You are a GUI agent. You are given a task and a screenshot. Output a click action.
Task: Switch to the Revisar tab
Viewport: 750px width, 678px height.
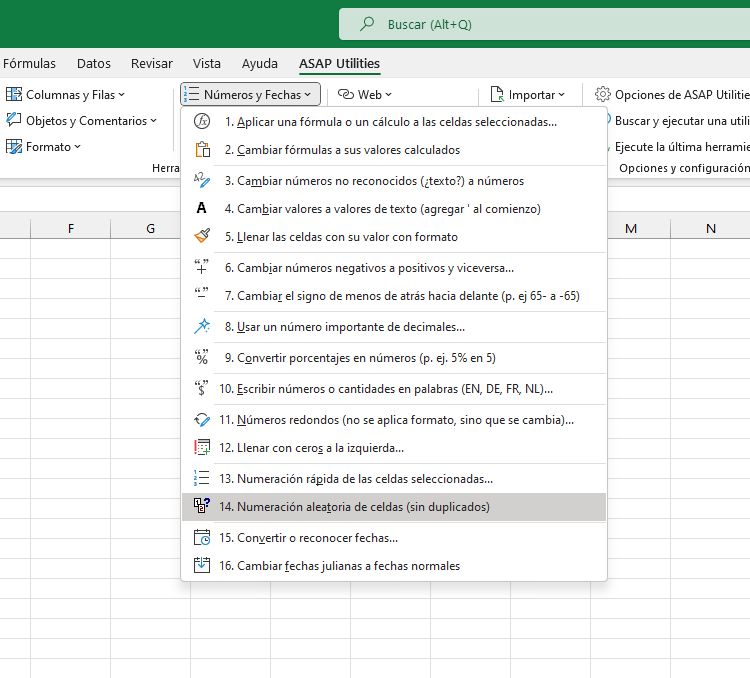pos(152,63)
